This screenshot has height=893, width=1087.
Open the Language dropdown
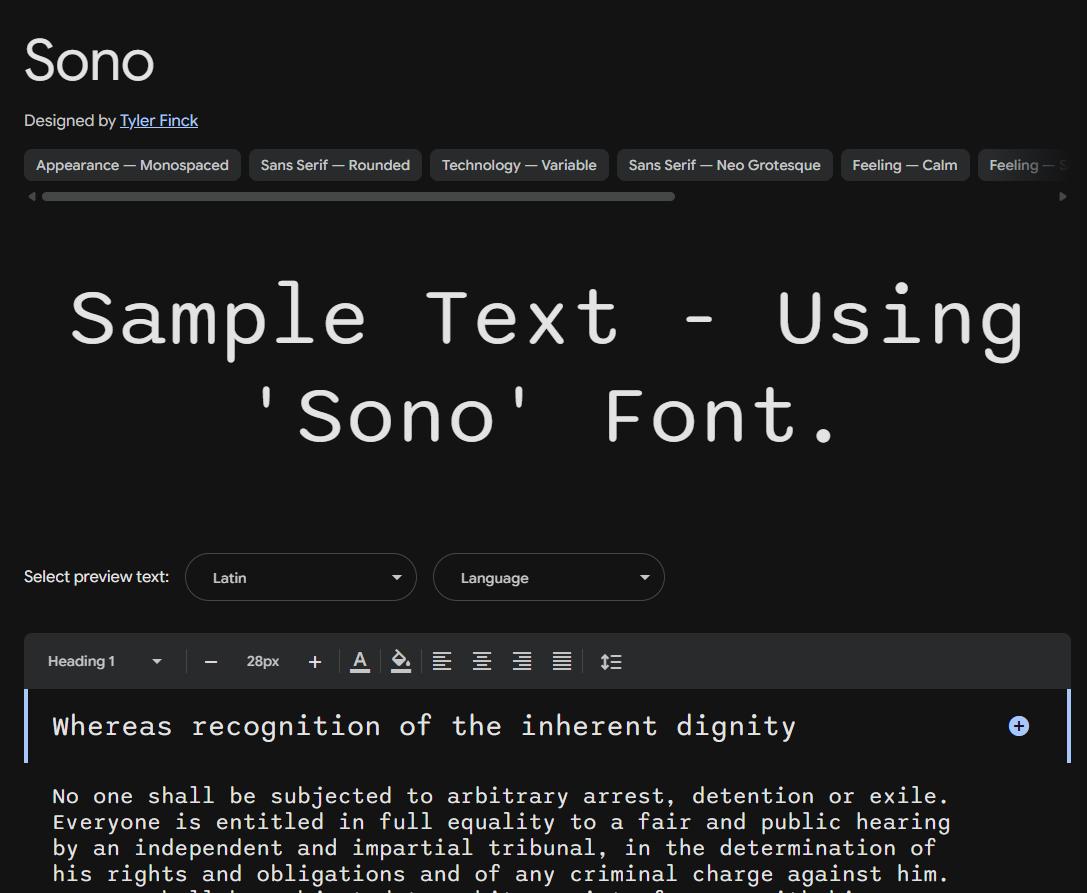(548, 577)
